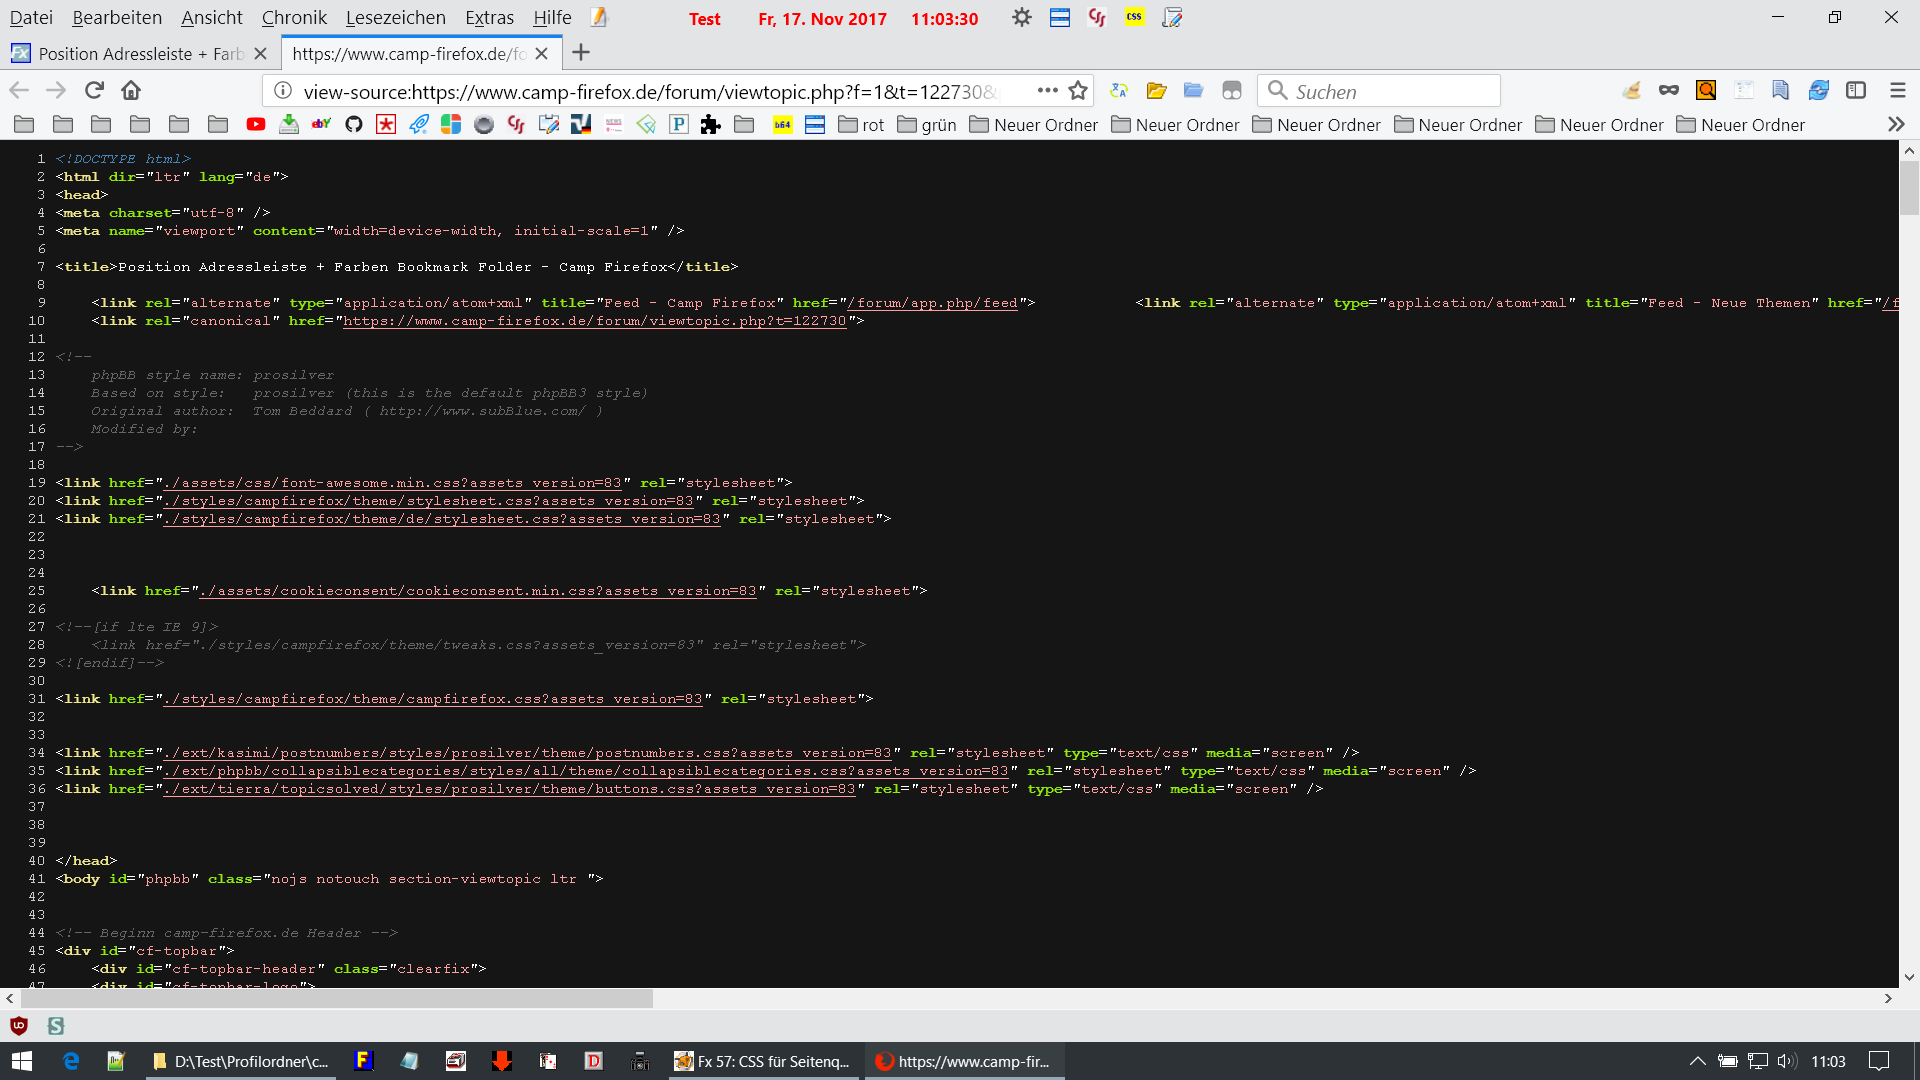
Task: Toggle the sidebar view button
Action: click(x=1856, y=91)
